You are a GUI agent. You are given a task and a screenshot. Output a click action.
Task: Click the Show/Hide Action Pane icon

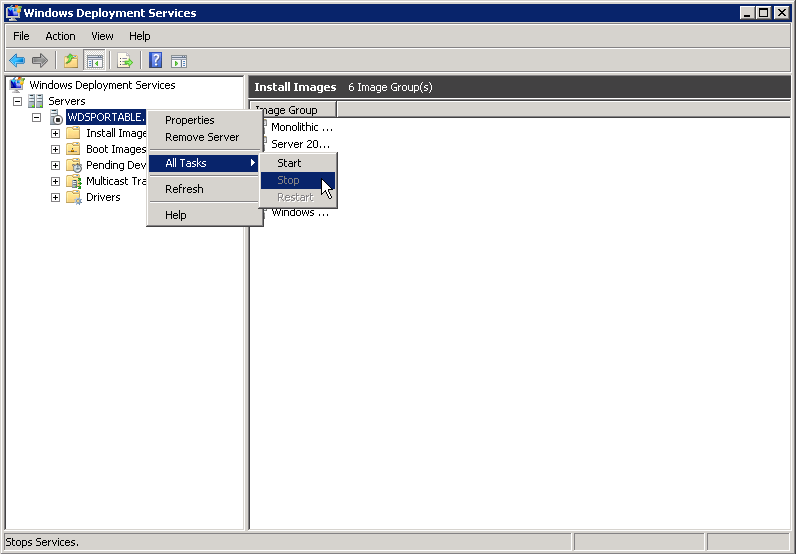(179, 60)
